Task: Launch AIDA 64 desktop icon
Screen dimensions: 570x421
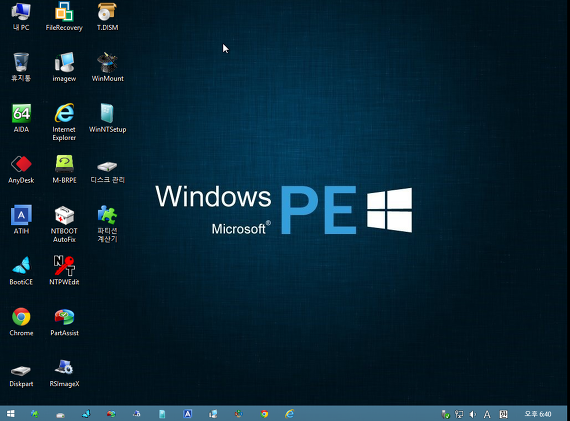Action: [21, 118]
